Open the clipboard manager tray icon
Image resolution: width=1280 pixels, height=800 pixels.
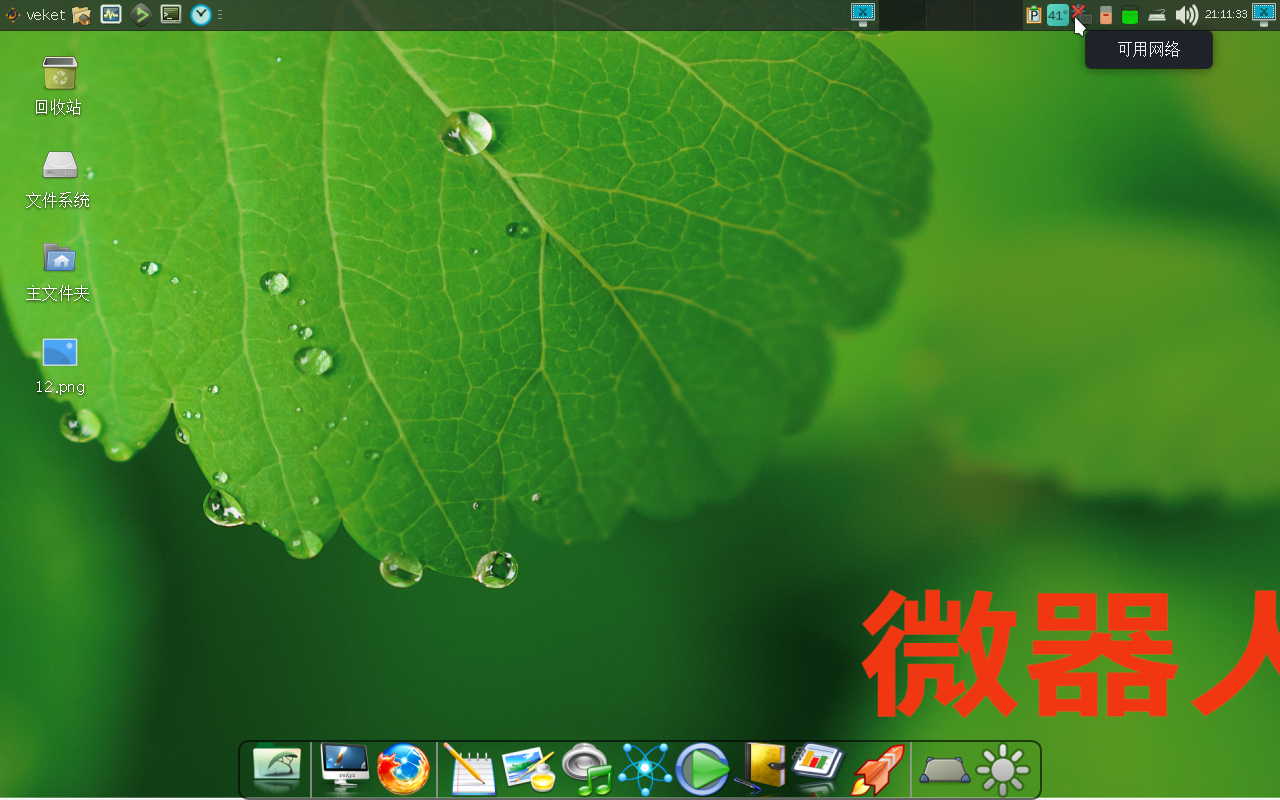(x=1034, y=15)
